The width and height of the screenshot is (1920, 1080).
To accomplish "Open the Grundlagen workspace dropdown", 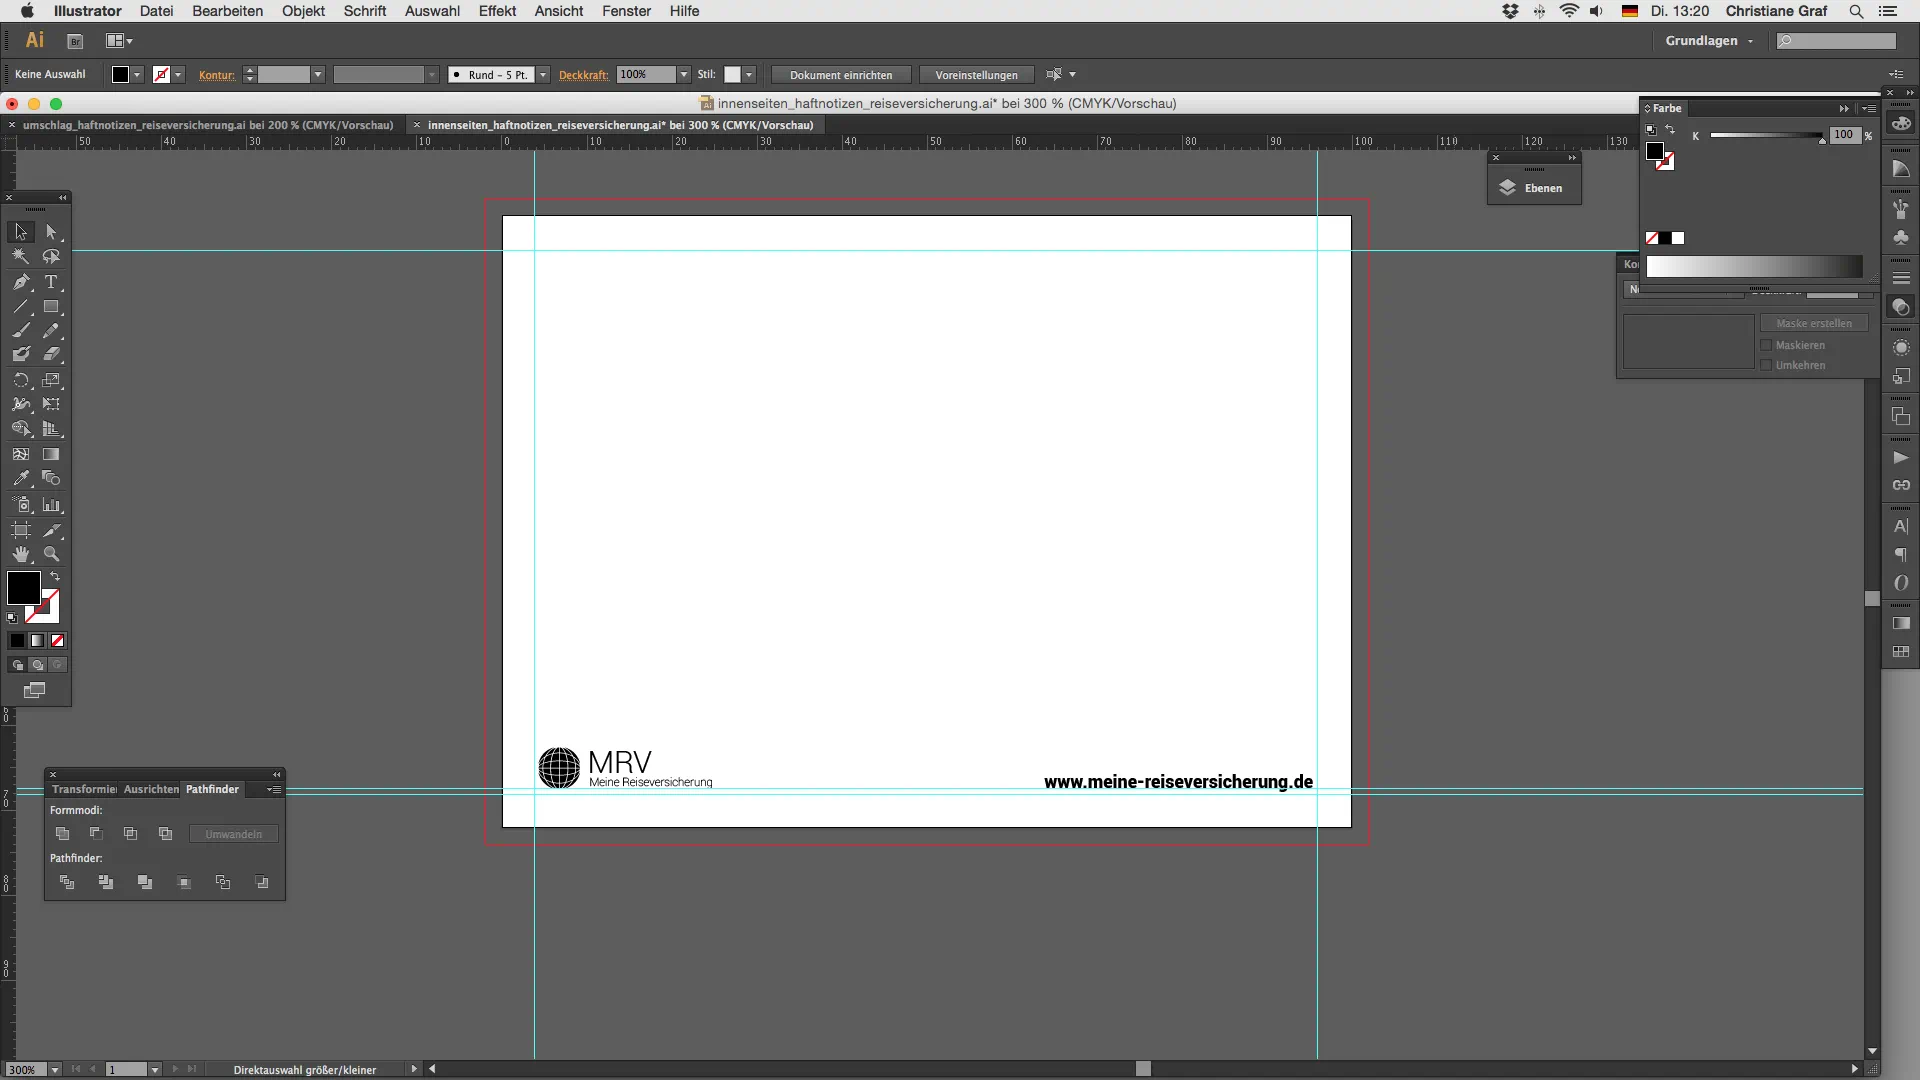I will (1709, 41).
